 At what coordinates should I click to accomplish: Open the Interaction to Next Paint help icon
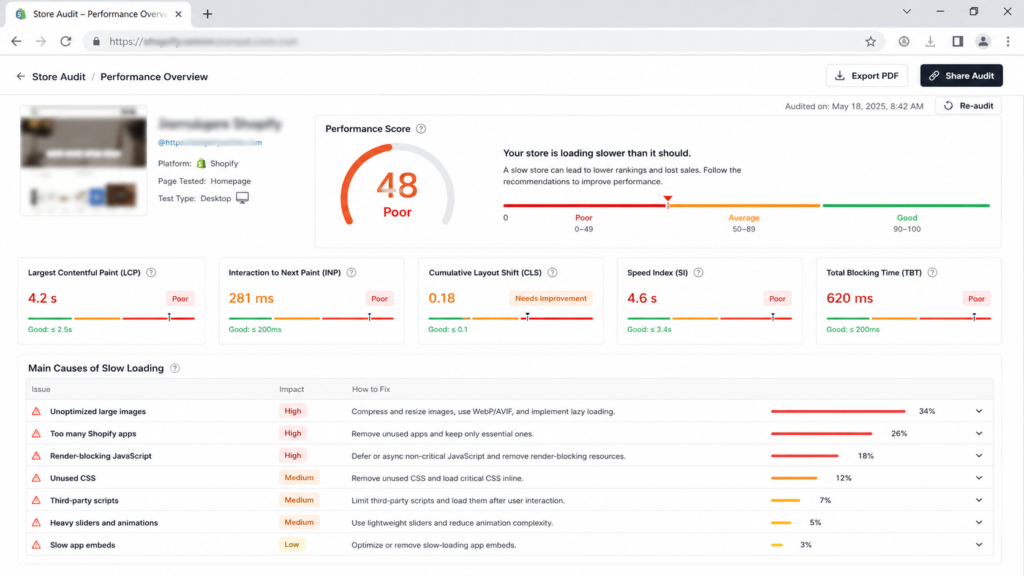(351, 272)
